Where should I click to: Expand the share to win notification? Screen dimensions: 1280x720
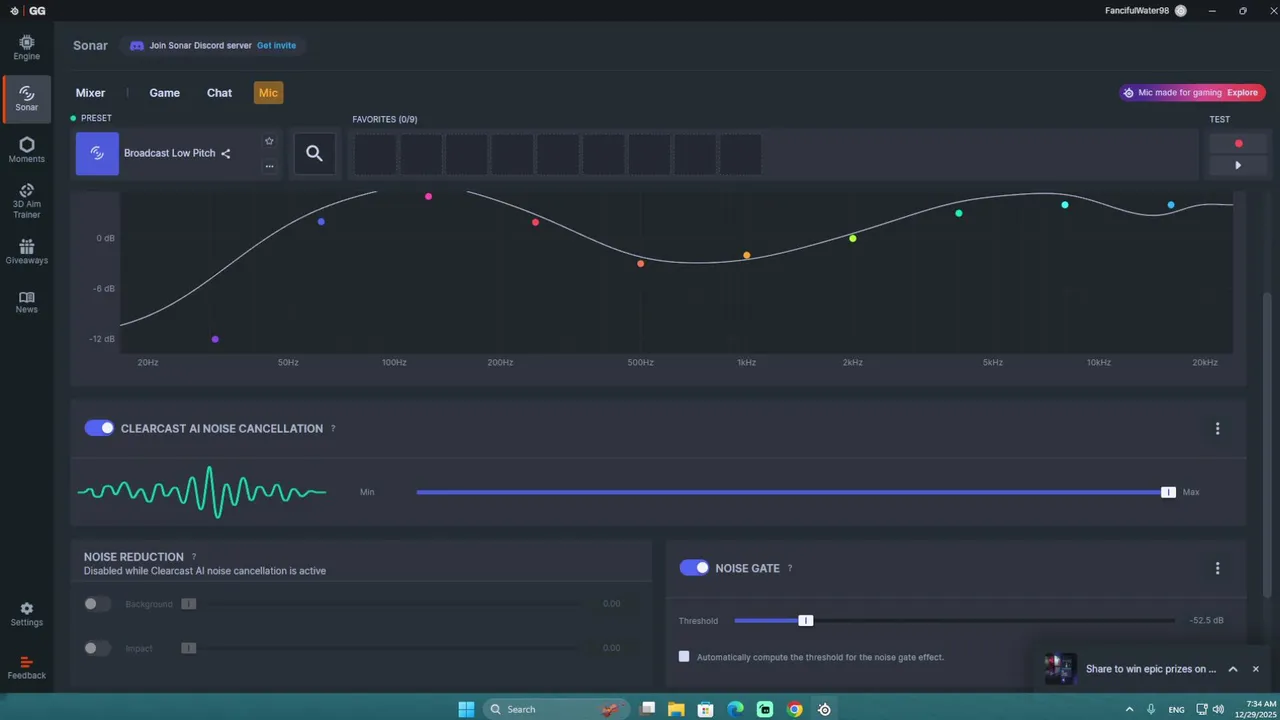pyautogui.click(x=1233, y=669)
